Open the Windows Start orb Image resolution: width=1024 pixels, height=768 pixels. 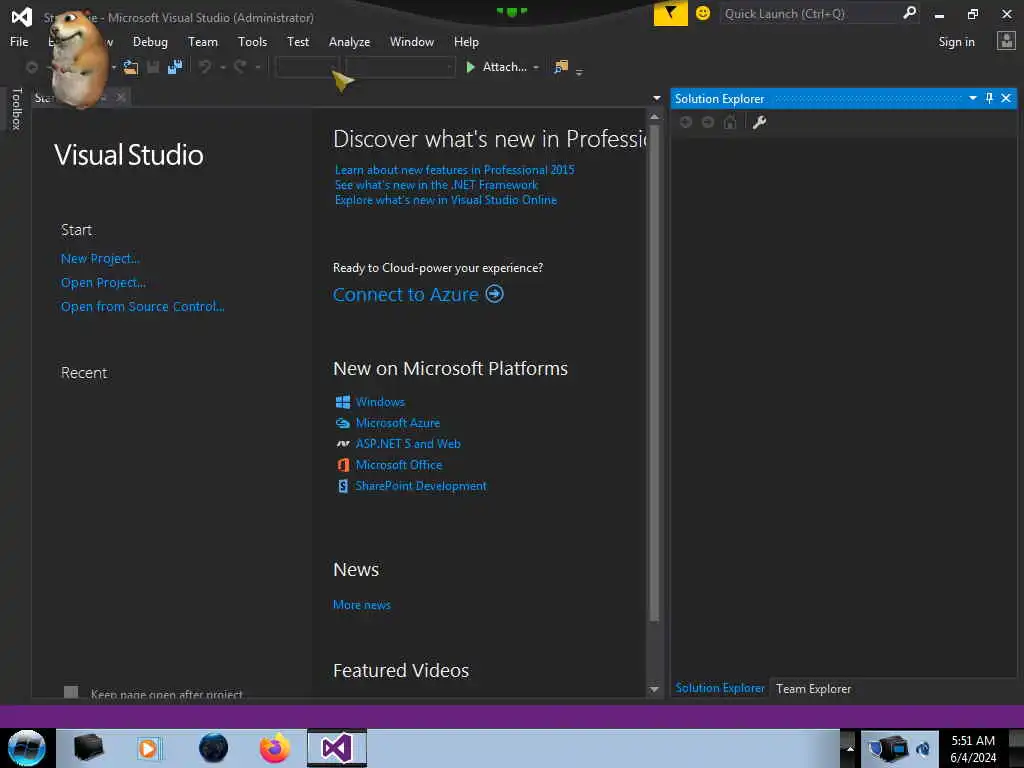26,748
